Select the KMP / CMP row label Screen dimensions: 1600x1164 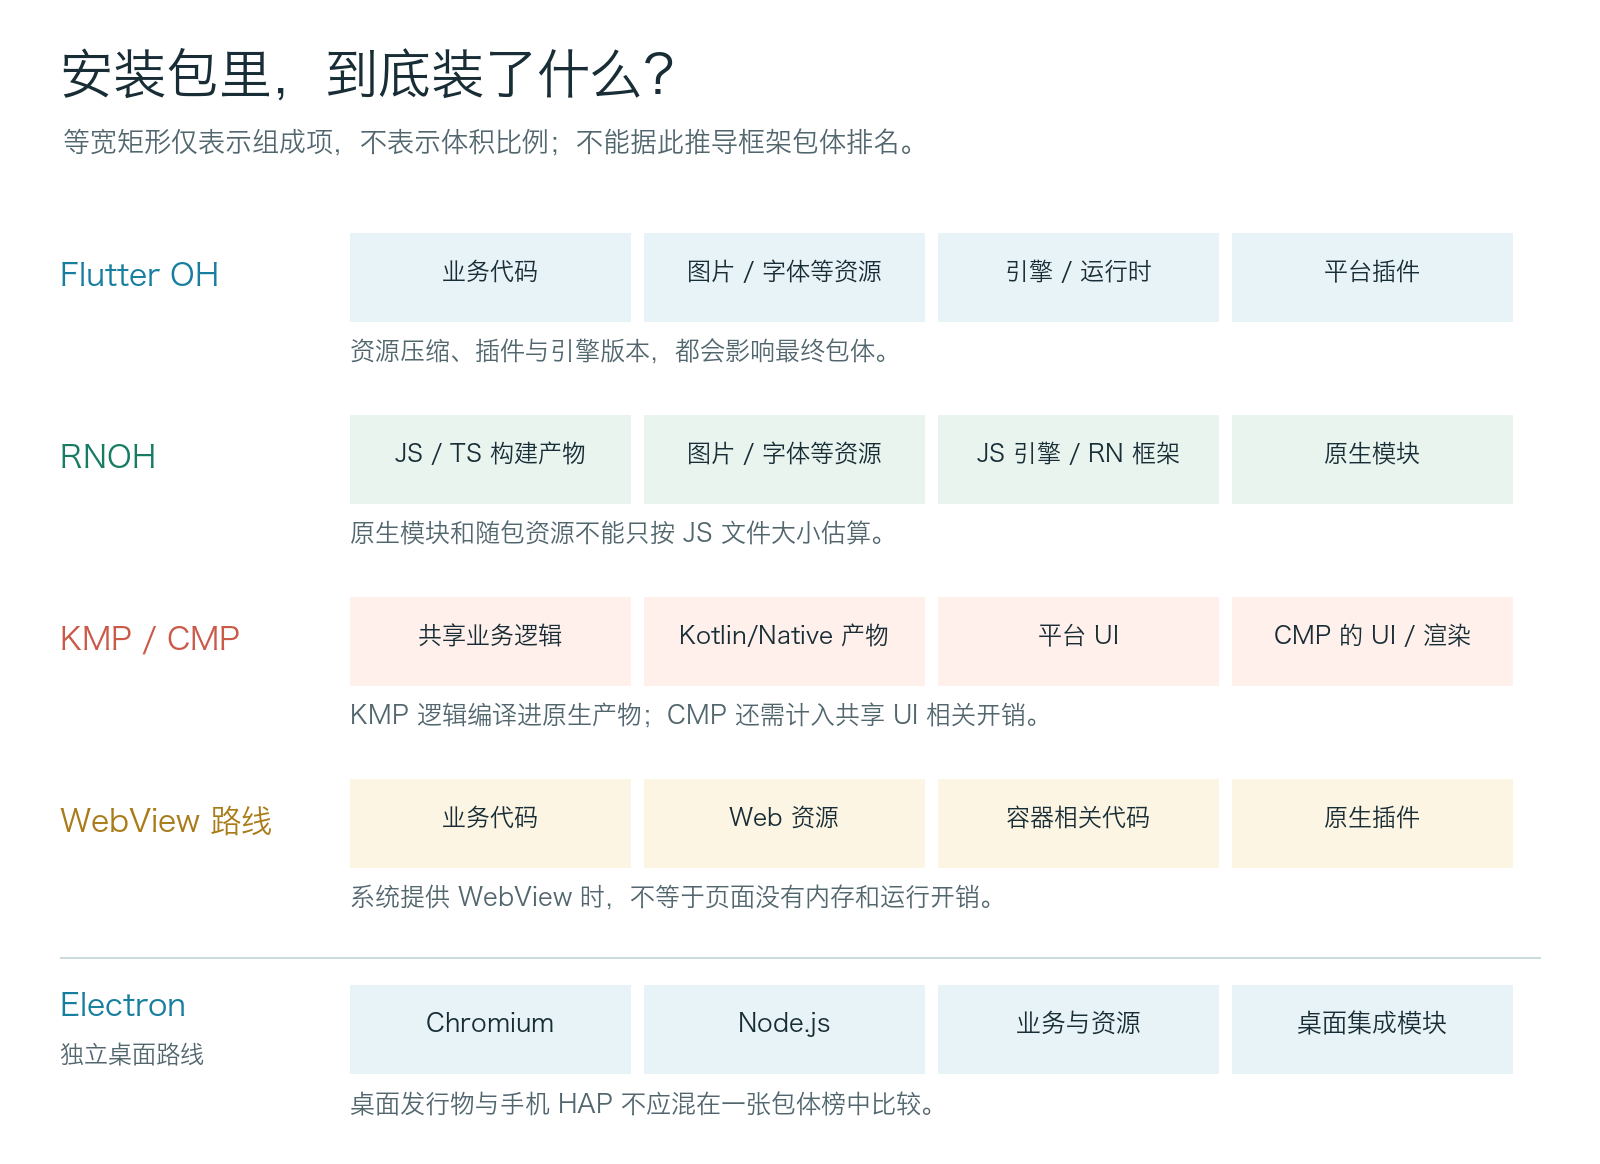point(150,639)
